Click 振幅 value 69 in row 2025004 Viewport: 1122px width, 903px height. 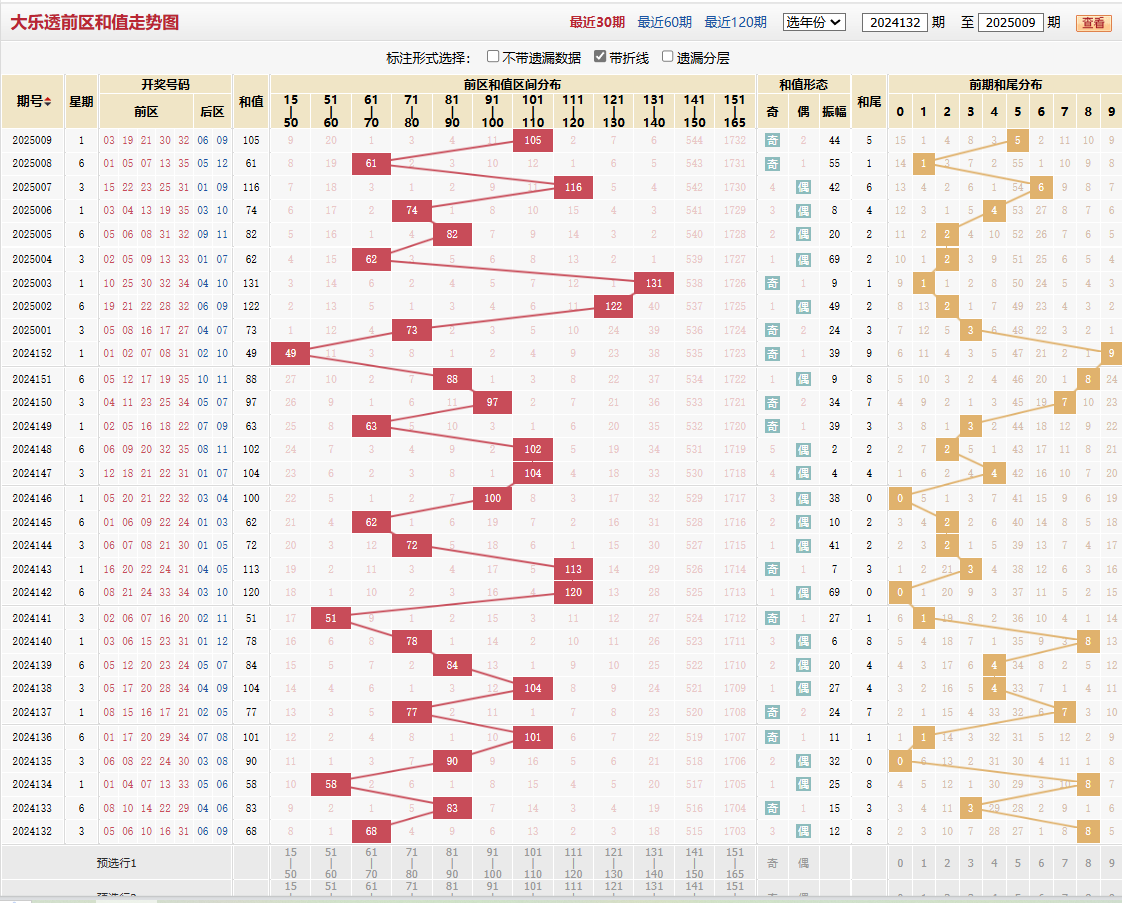pos(834,259)
